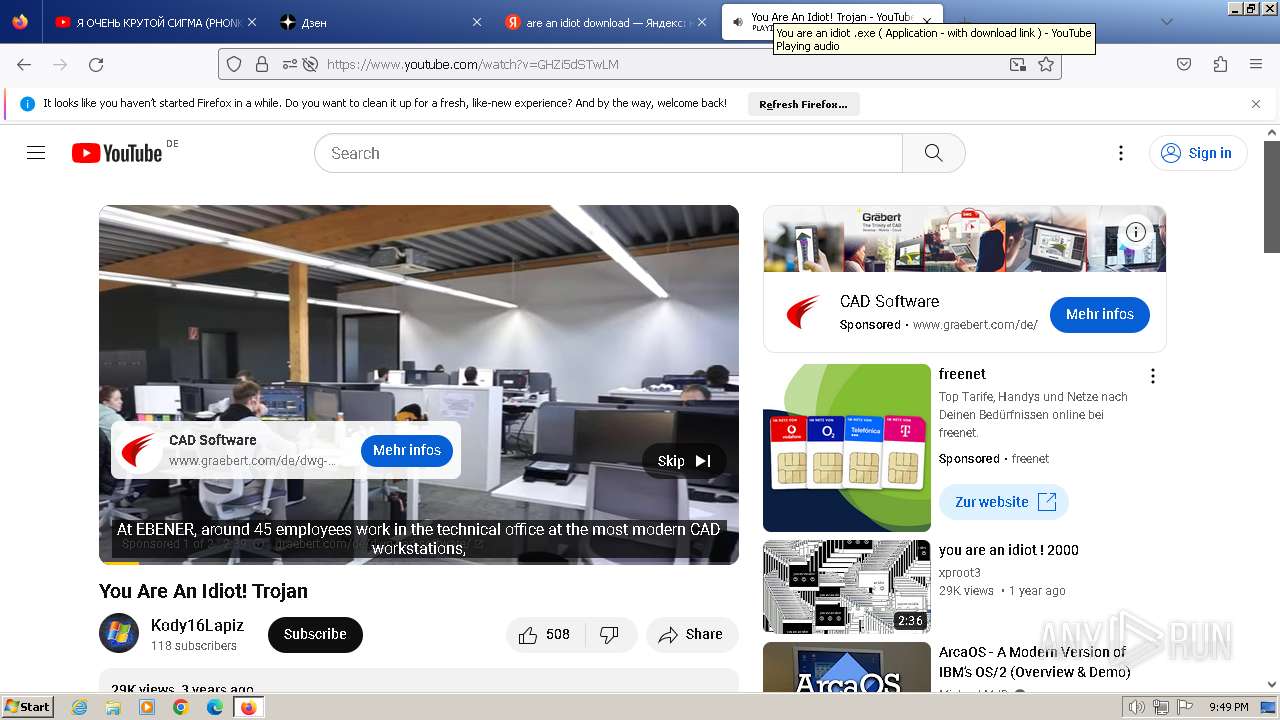
Task: Click Mehr infos in the sidebar CAD ad
Action: [x=1100, y=314]
